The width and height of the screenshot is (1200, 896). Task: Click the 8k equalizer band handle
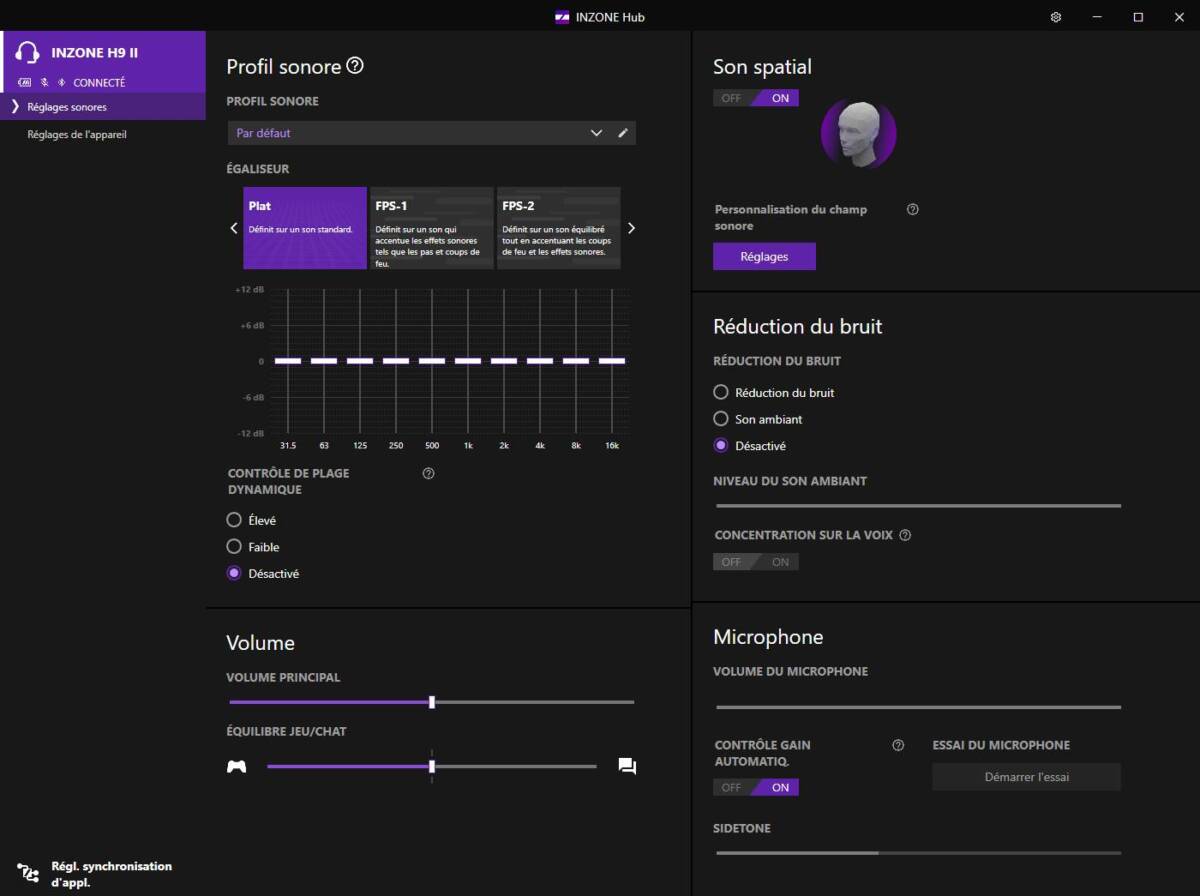tap(576, 361)
